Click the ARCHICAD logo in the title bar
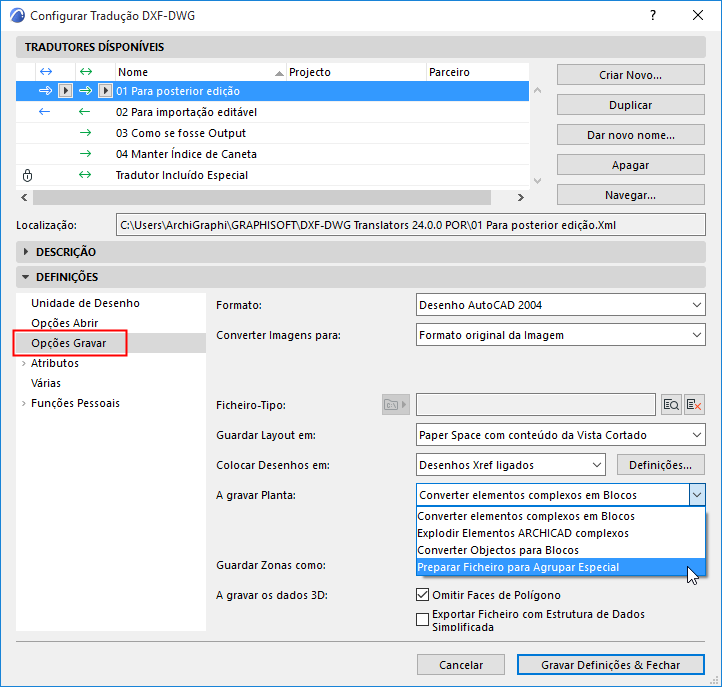Image resolution: width=722 pixels, height=687 pixels. pos(17,15)
